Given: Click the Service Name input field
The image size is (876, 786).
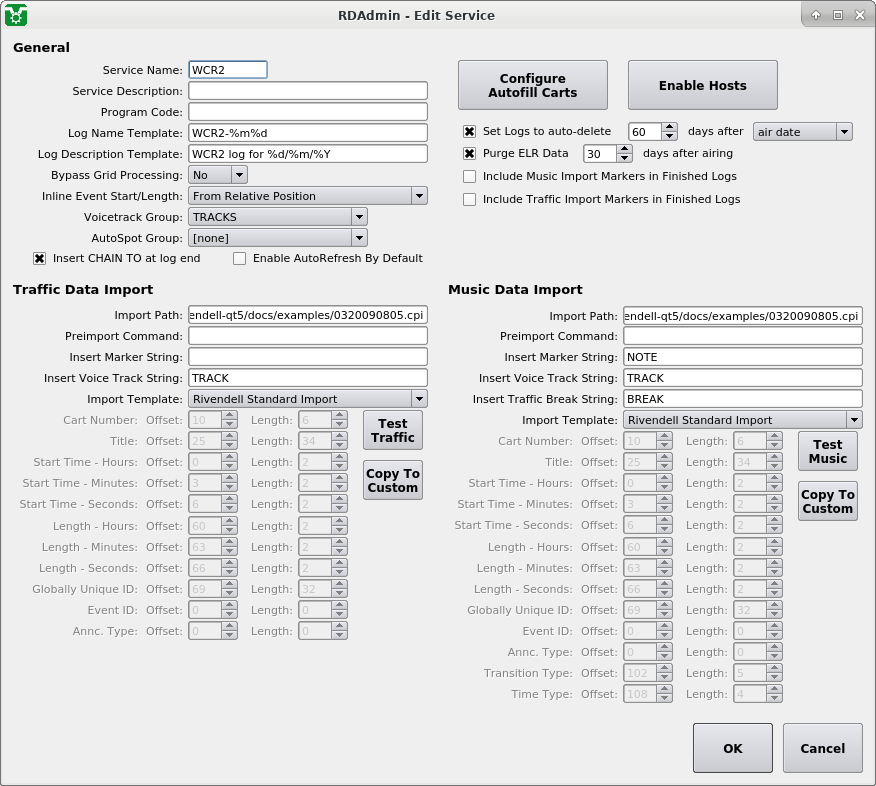Looking at the screenshot, I should point(227,69).
